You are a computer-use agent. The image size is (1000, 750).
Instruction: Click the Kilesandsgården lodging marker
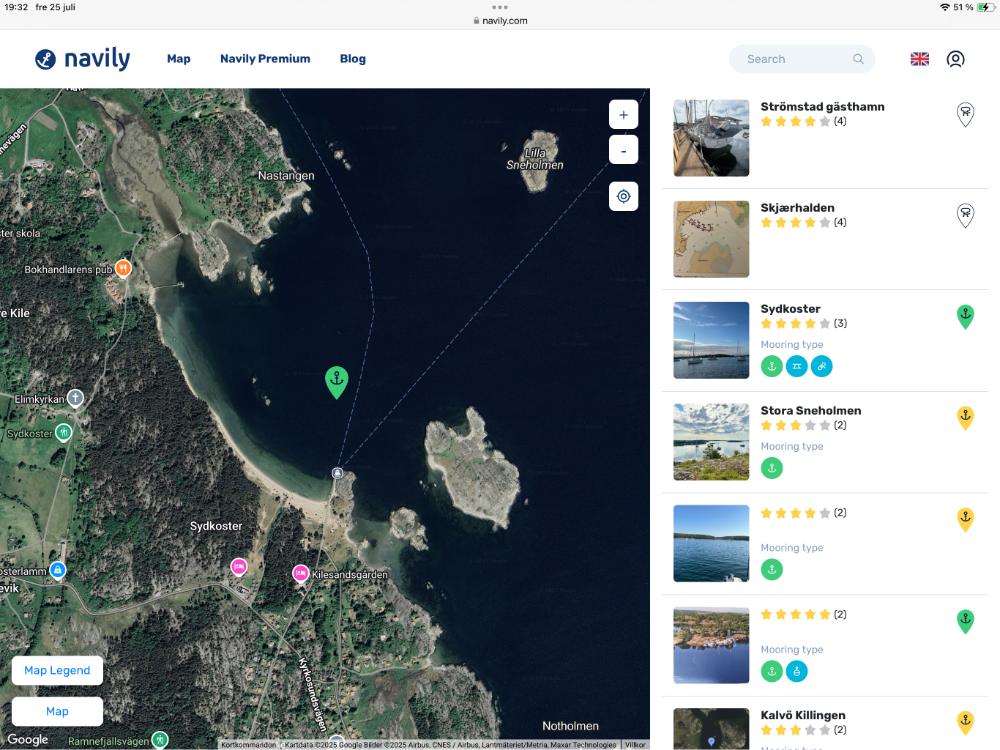pyautogui.click(x=300, y=573)
